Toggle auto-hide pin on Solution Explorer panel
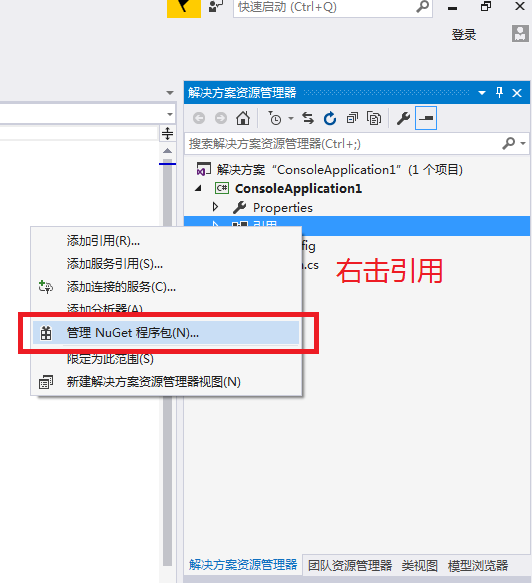532x583 pixels. tap(499, 92)
